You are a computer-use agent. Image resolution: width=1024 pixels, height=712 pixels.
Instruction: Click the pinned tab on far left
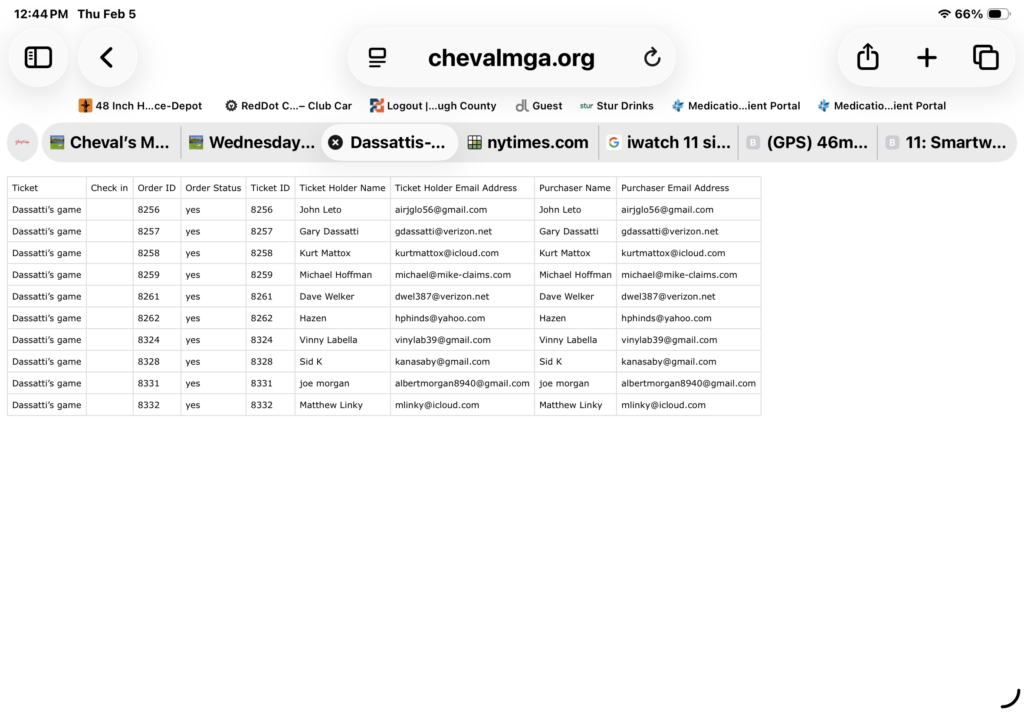tap(22, 142)
